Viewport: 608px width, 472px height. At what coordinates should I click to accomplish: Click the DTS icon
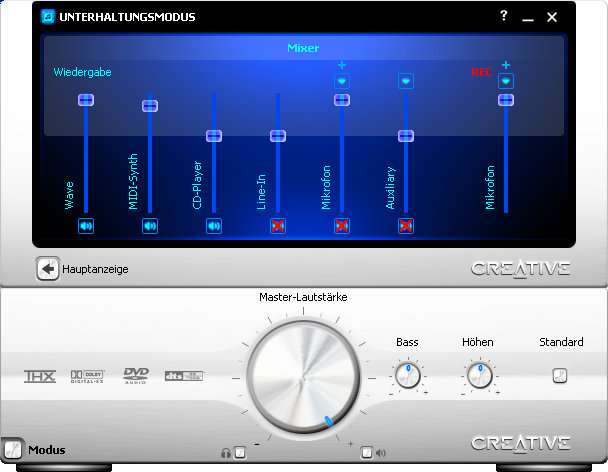coord(184,376)
